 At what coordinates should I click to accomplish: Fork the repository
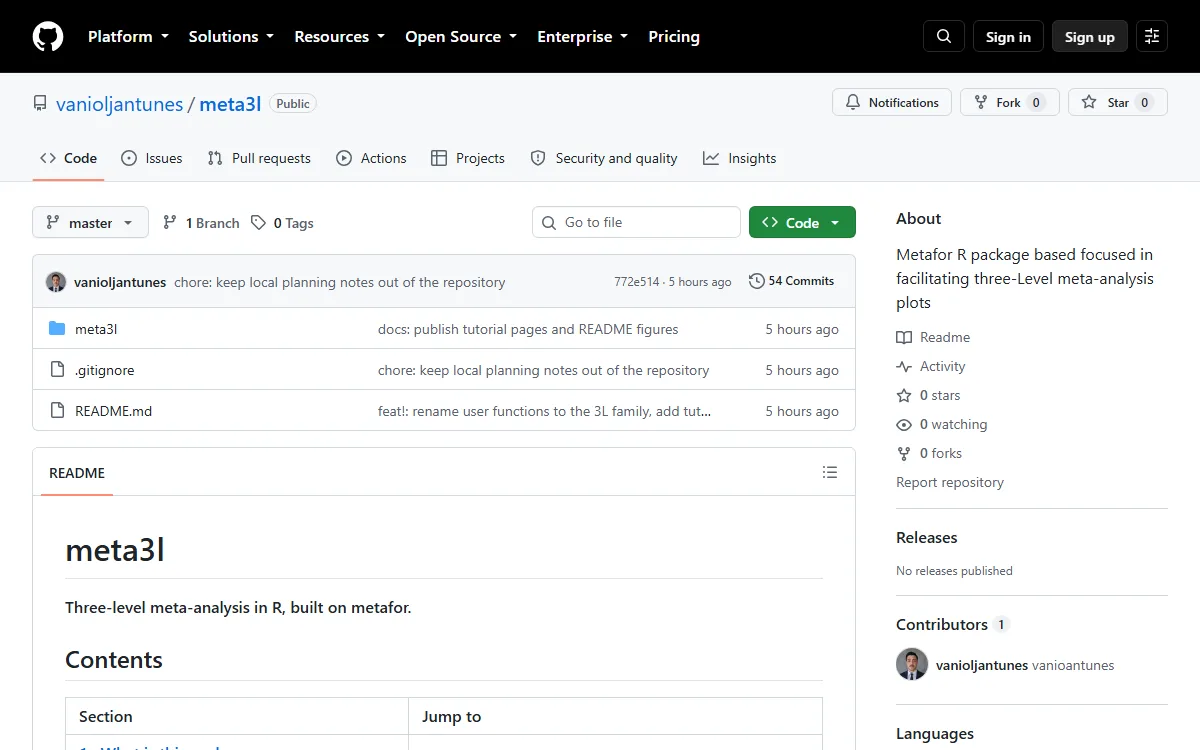click(x=1010, y=102)
